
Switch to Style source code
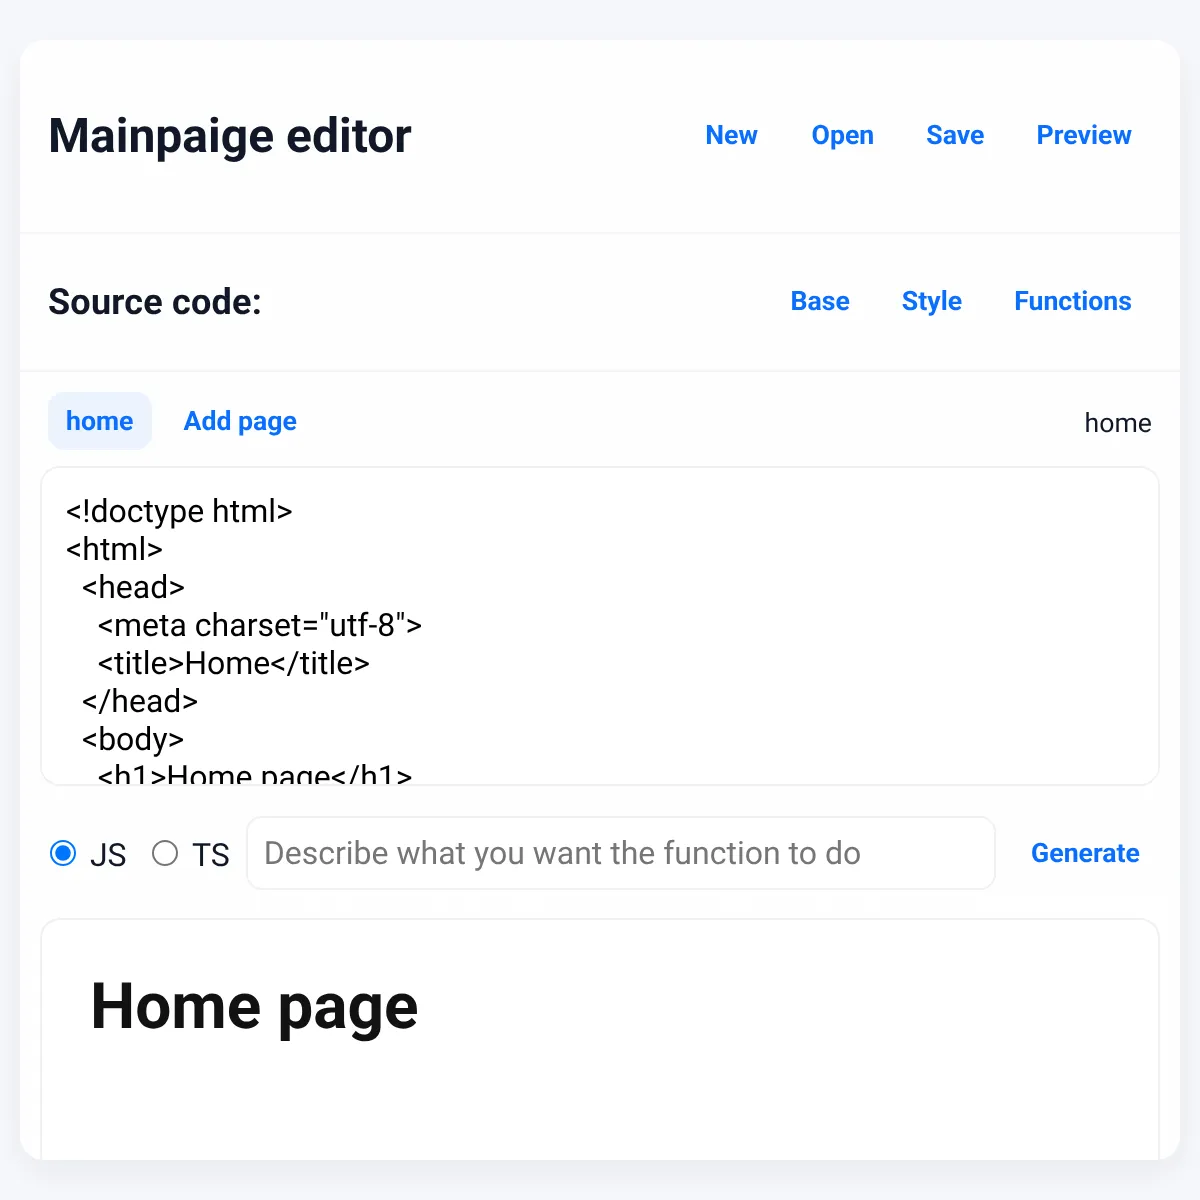point(931,301)
